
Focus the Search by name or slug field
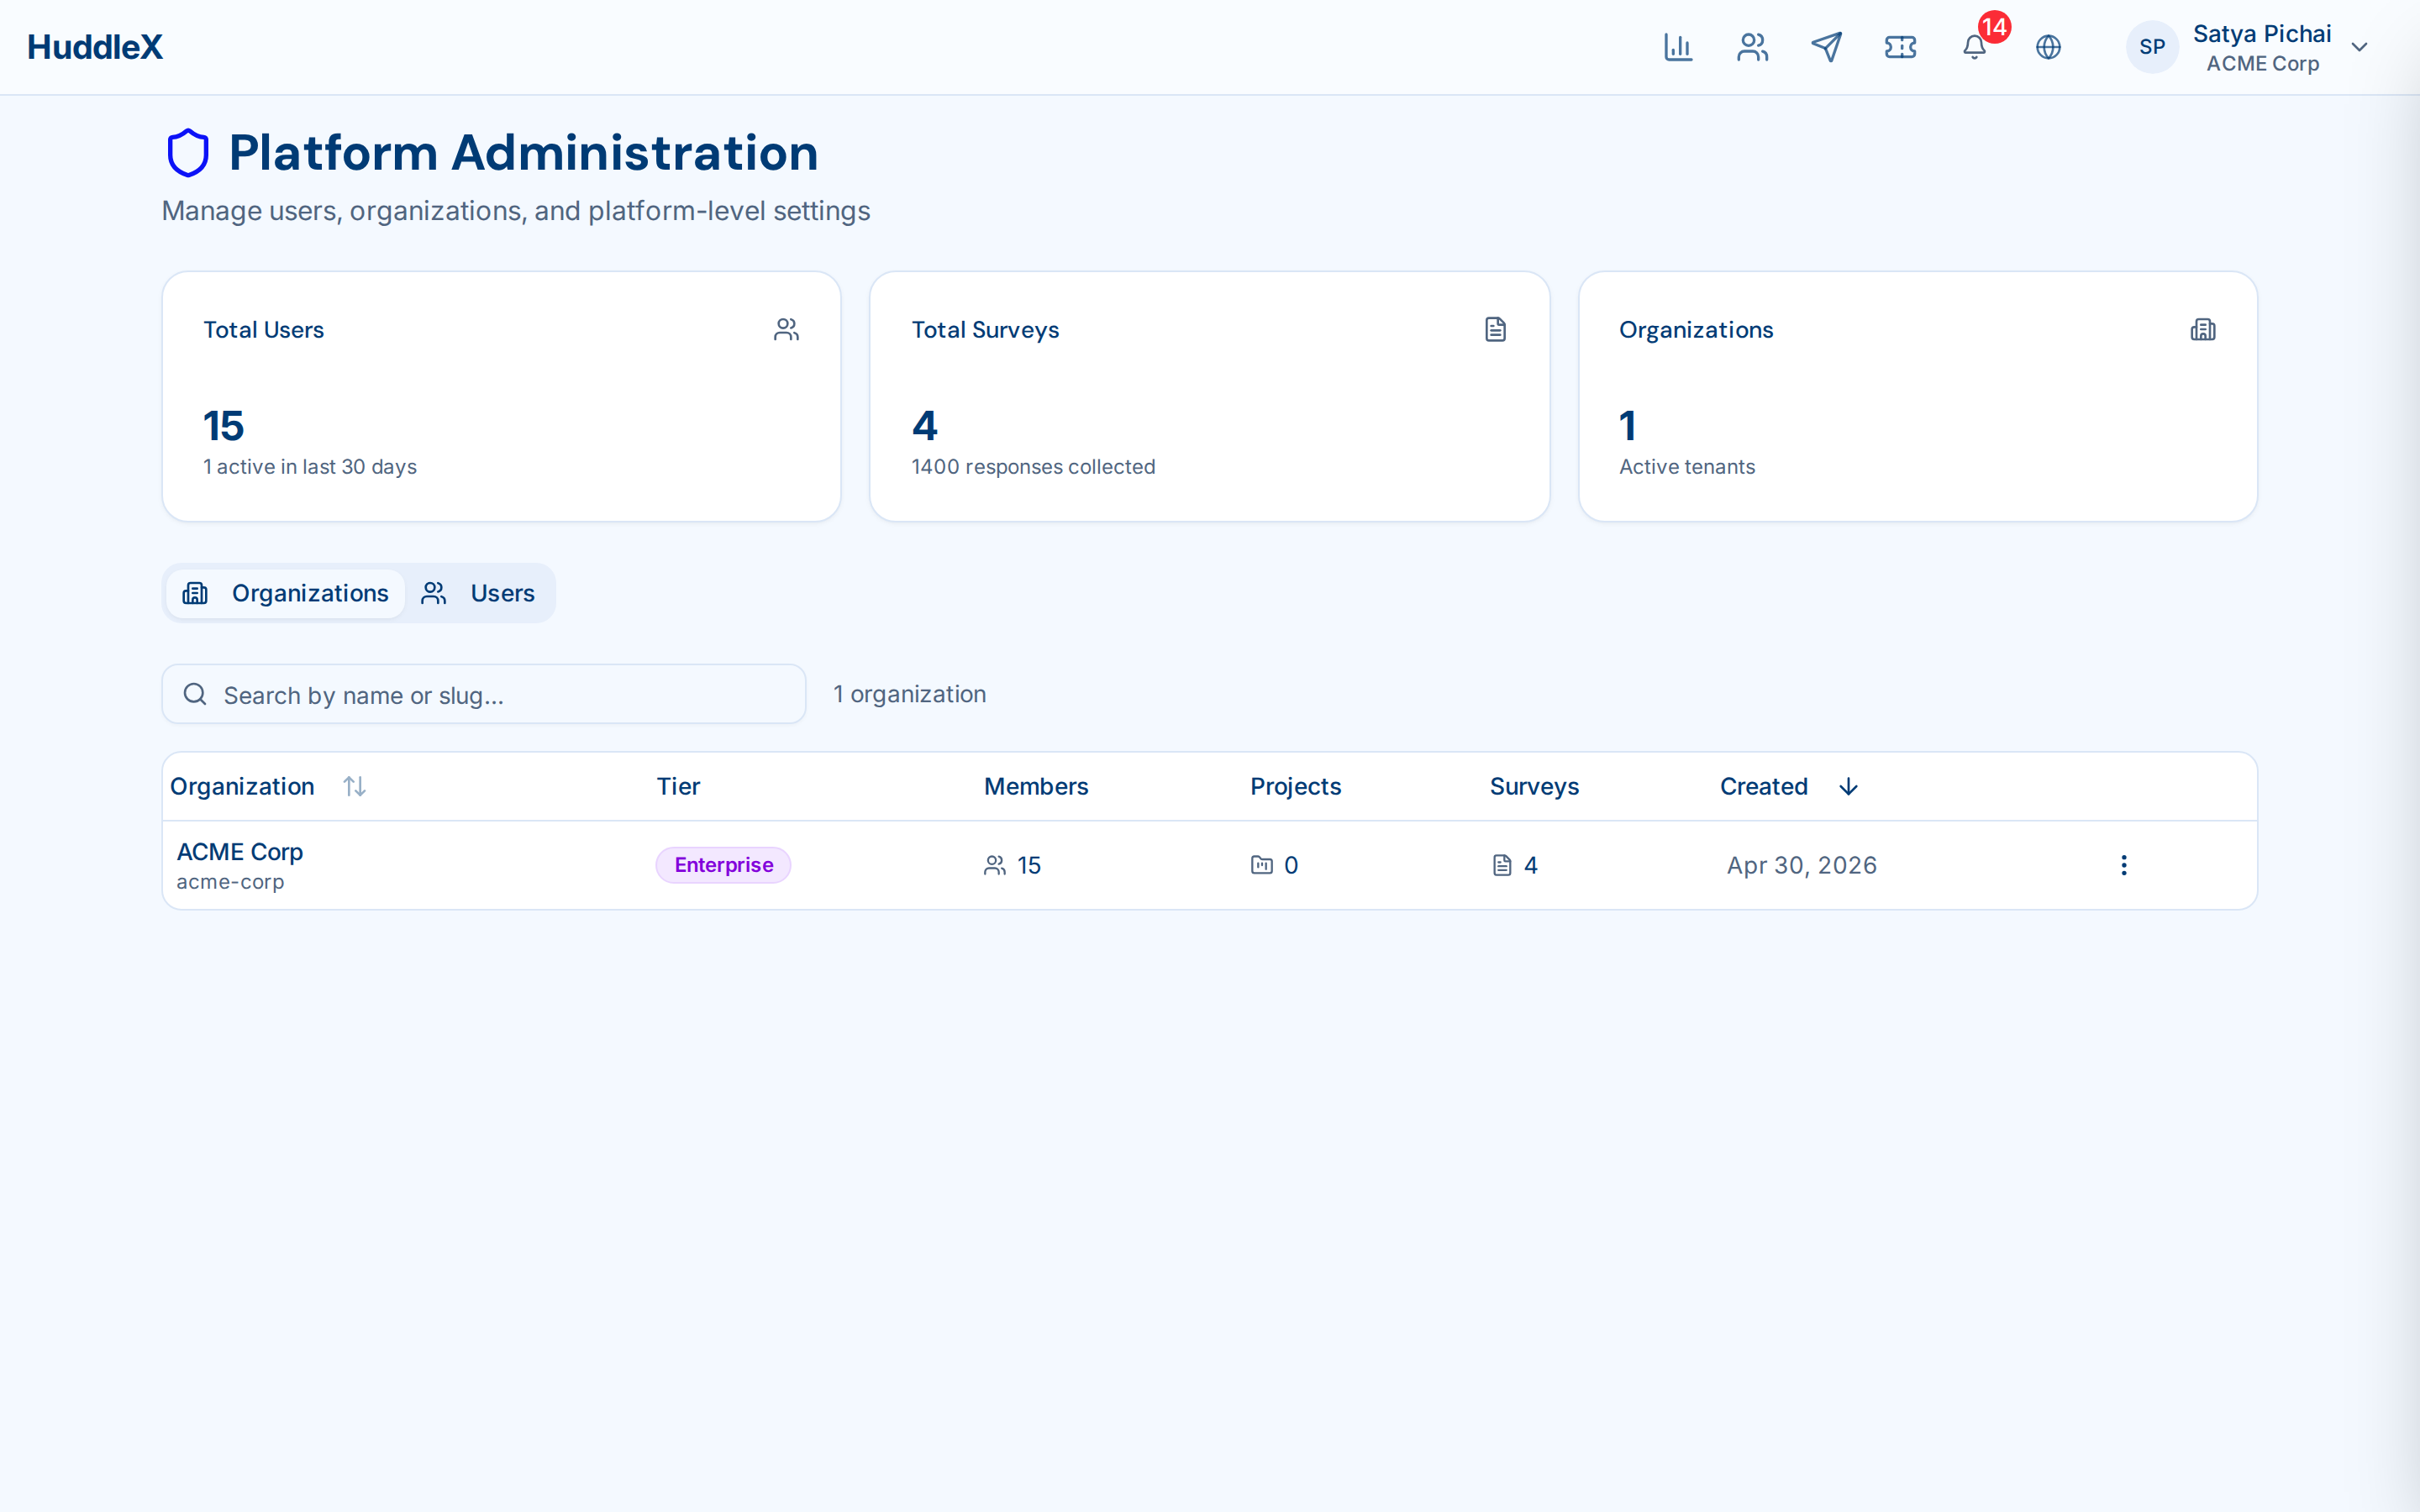[x=484, y=694]
